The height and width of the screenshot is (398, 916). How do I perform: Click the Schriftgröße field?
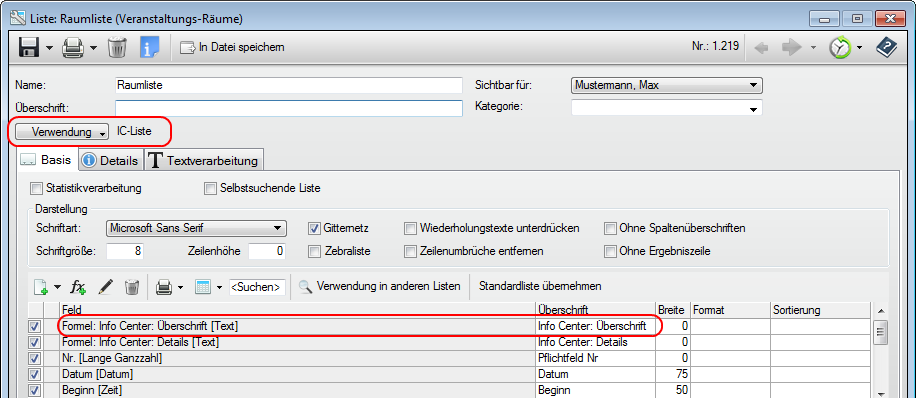(124, 251)
